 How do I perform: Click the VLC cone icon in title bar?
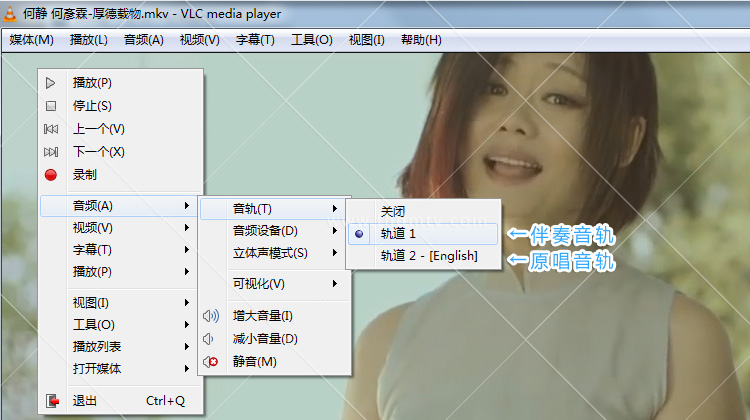[x=10, y=14]
